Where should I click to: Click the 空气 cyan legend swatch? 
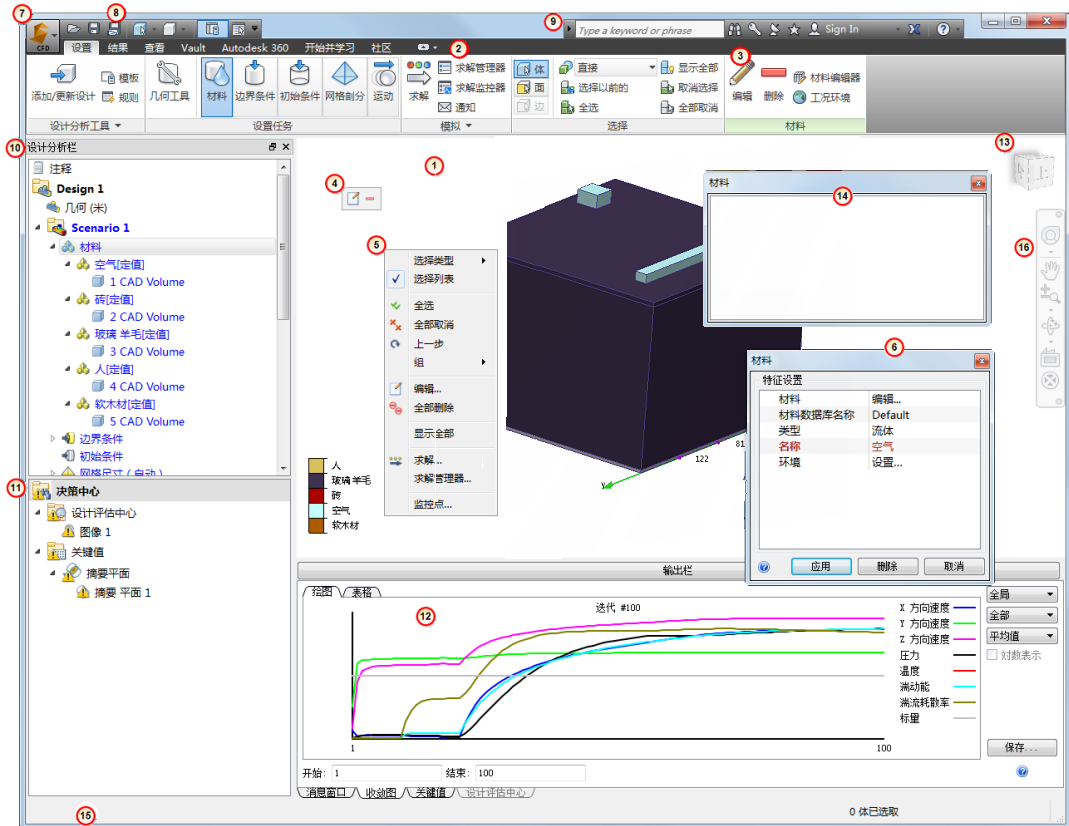[x=317, y=510]
